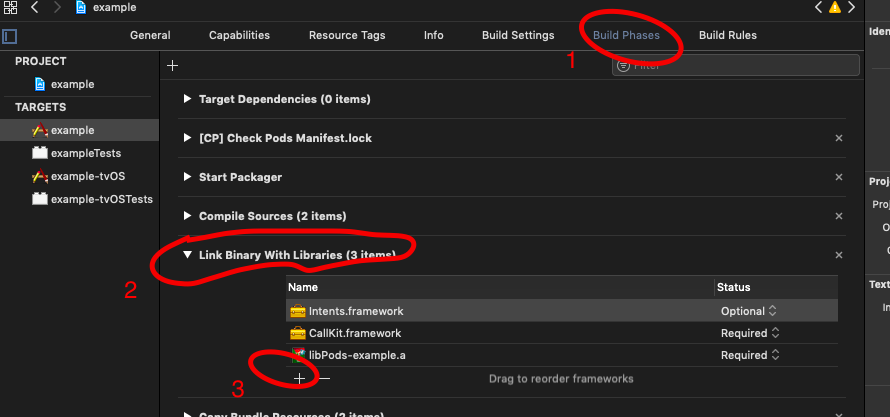Select the CallKit.framework row
This screenshot has width=890, height=417.
562,333
